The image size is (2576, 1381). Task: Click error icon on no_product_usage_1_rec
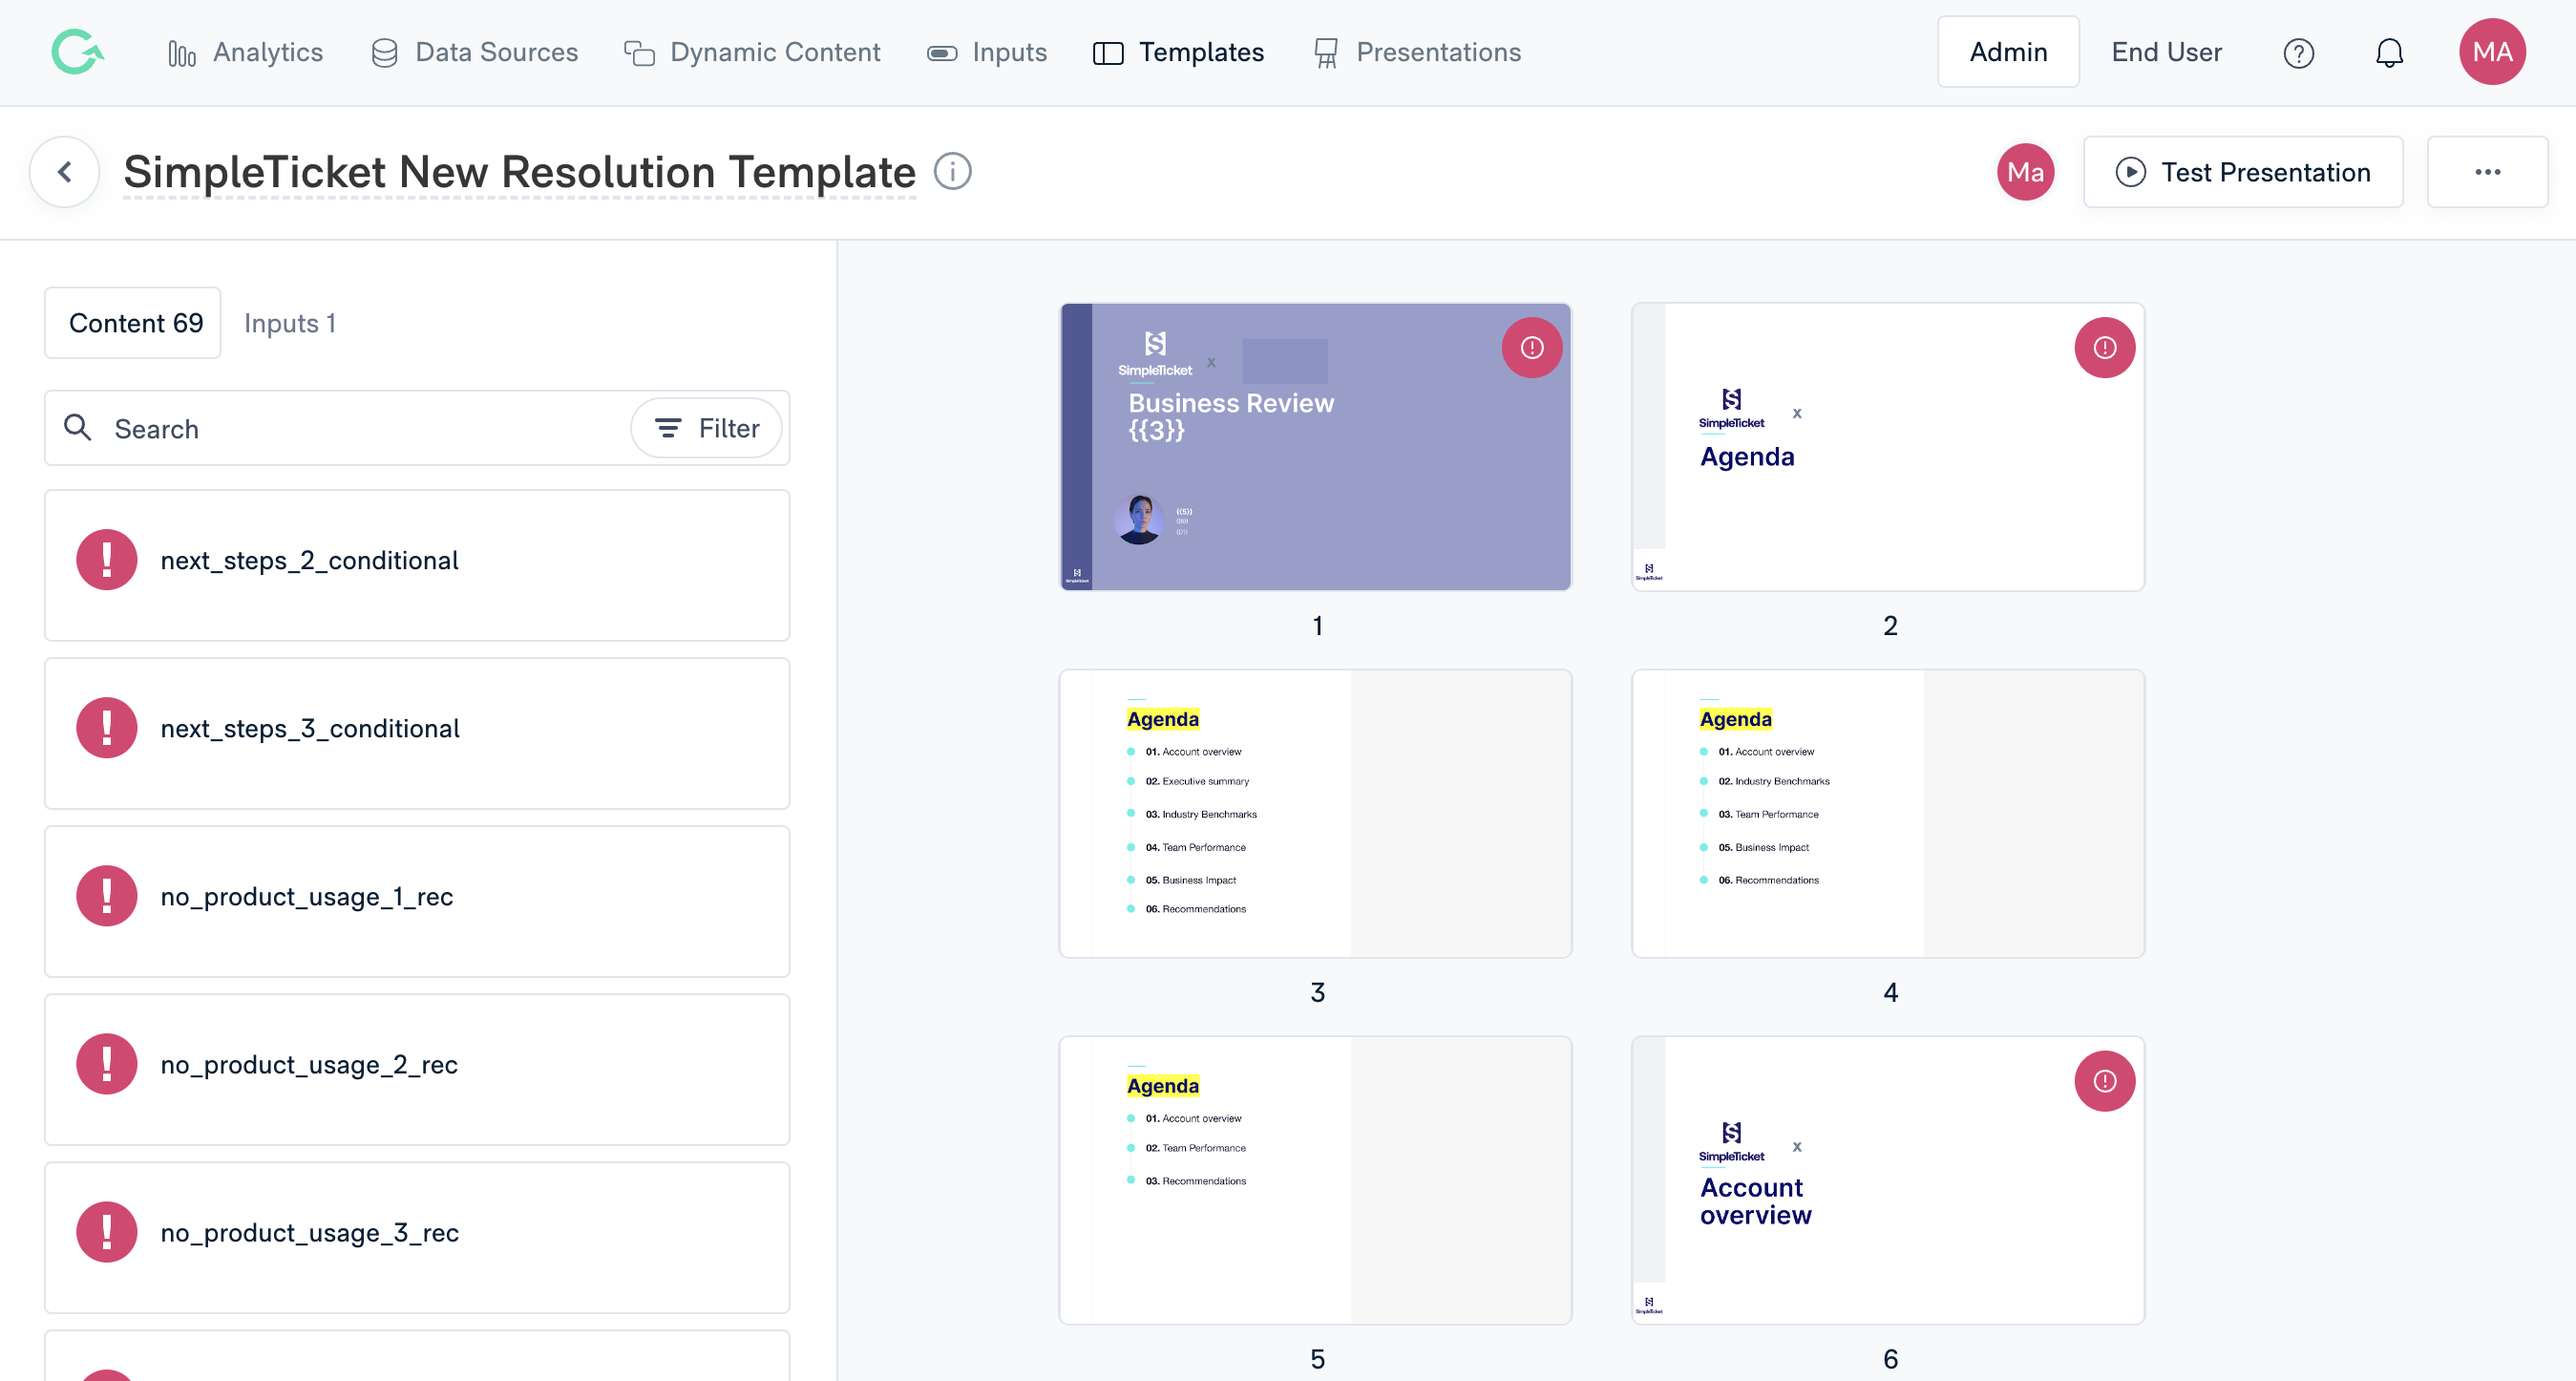[x=107, y=896]
